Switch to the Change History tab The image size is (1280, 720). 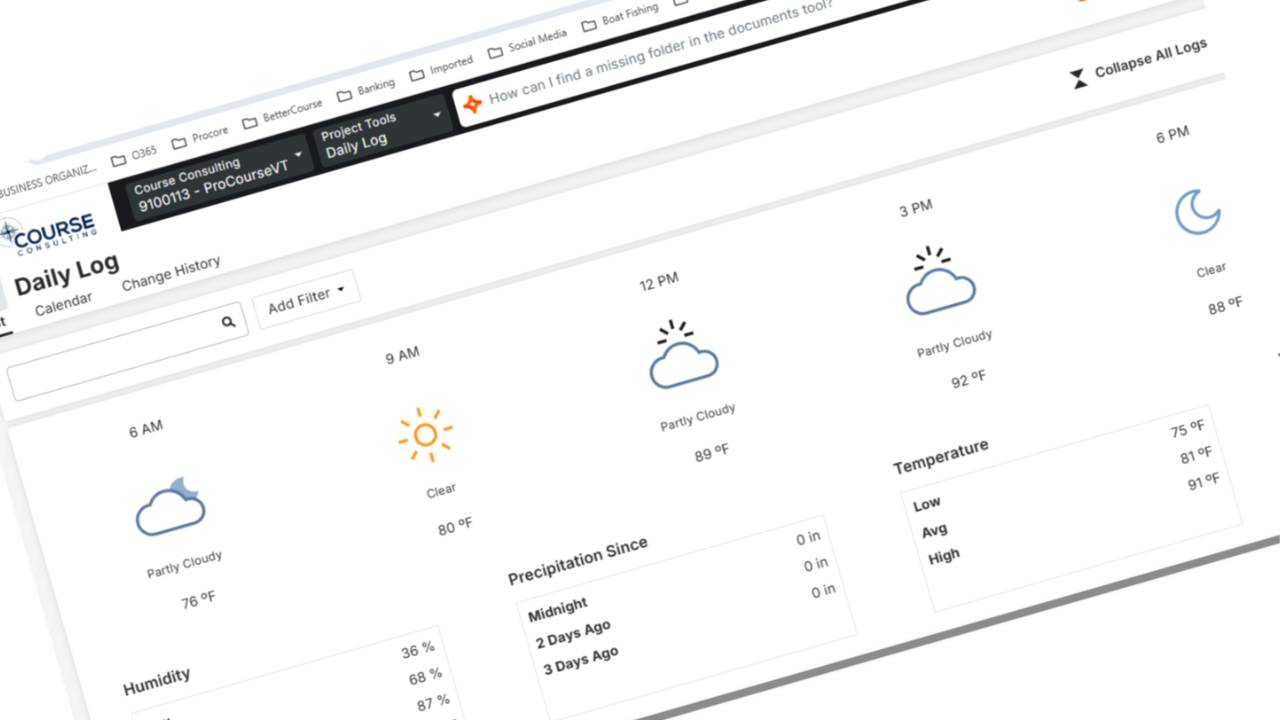(x=171, y=275)
